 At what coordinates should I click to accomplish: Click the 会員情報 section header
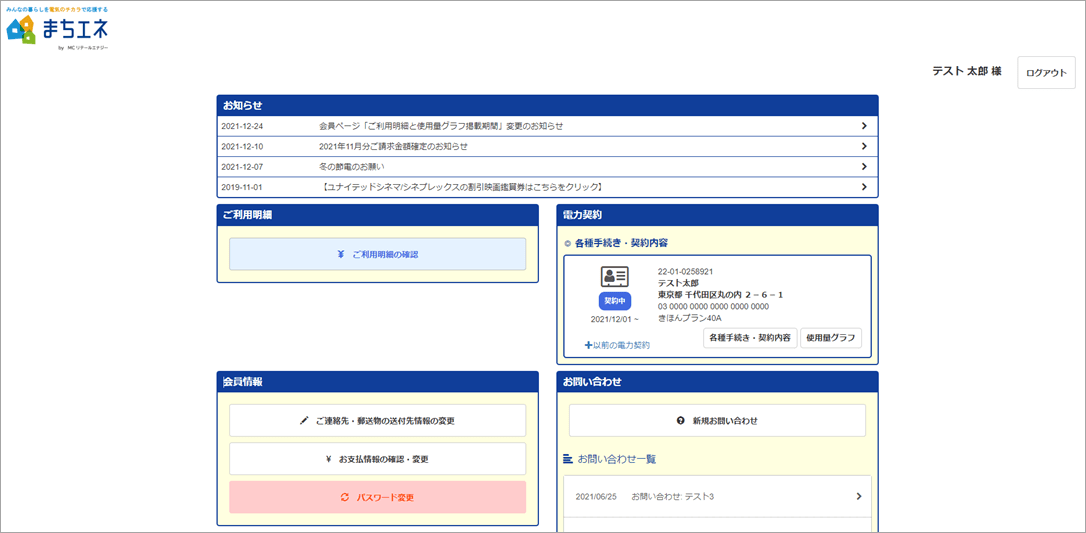[x=377, y=381]
